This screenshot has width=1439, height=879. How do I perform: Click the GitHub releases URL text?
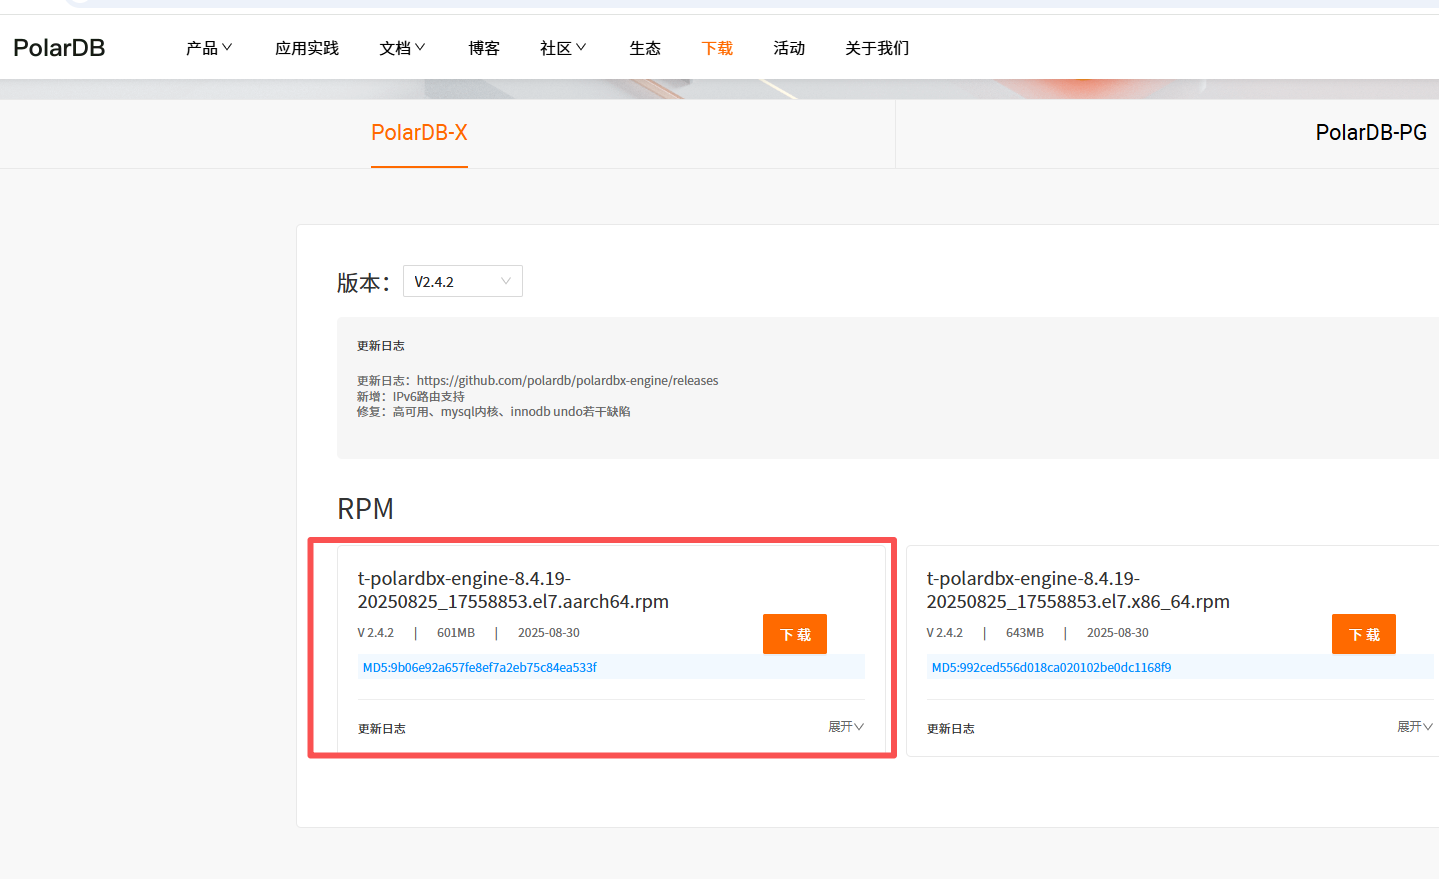click(x=567, y=381)
